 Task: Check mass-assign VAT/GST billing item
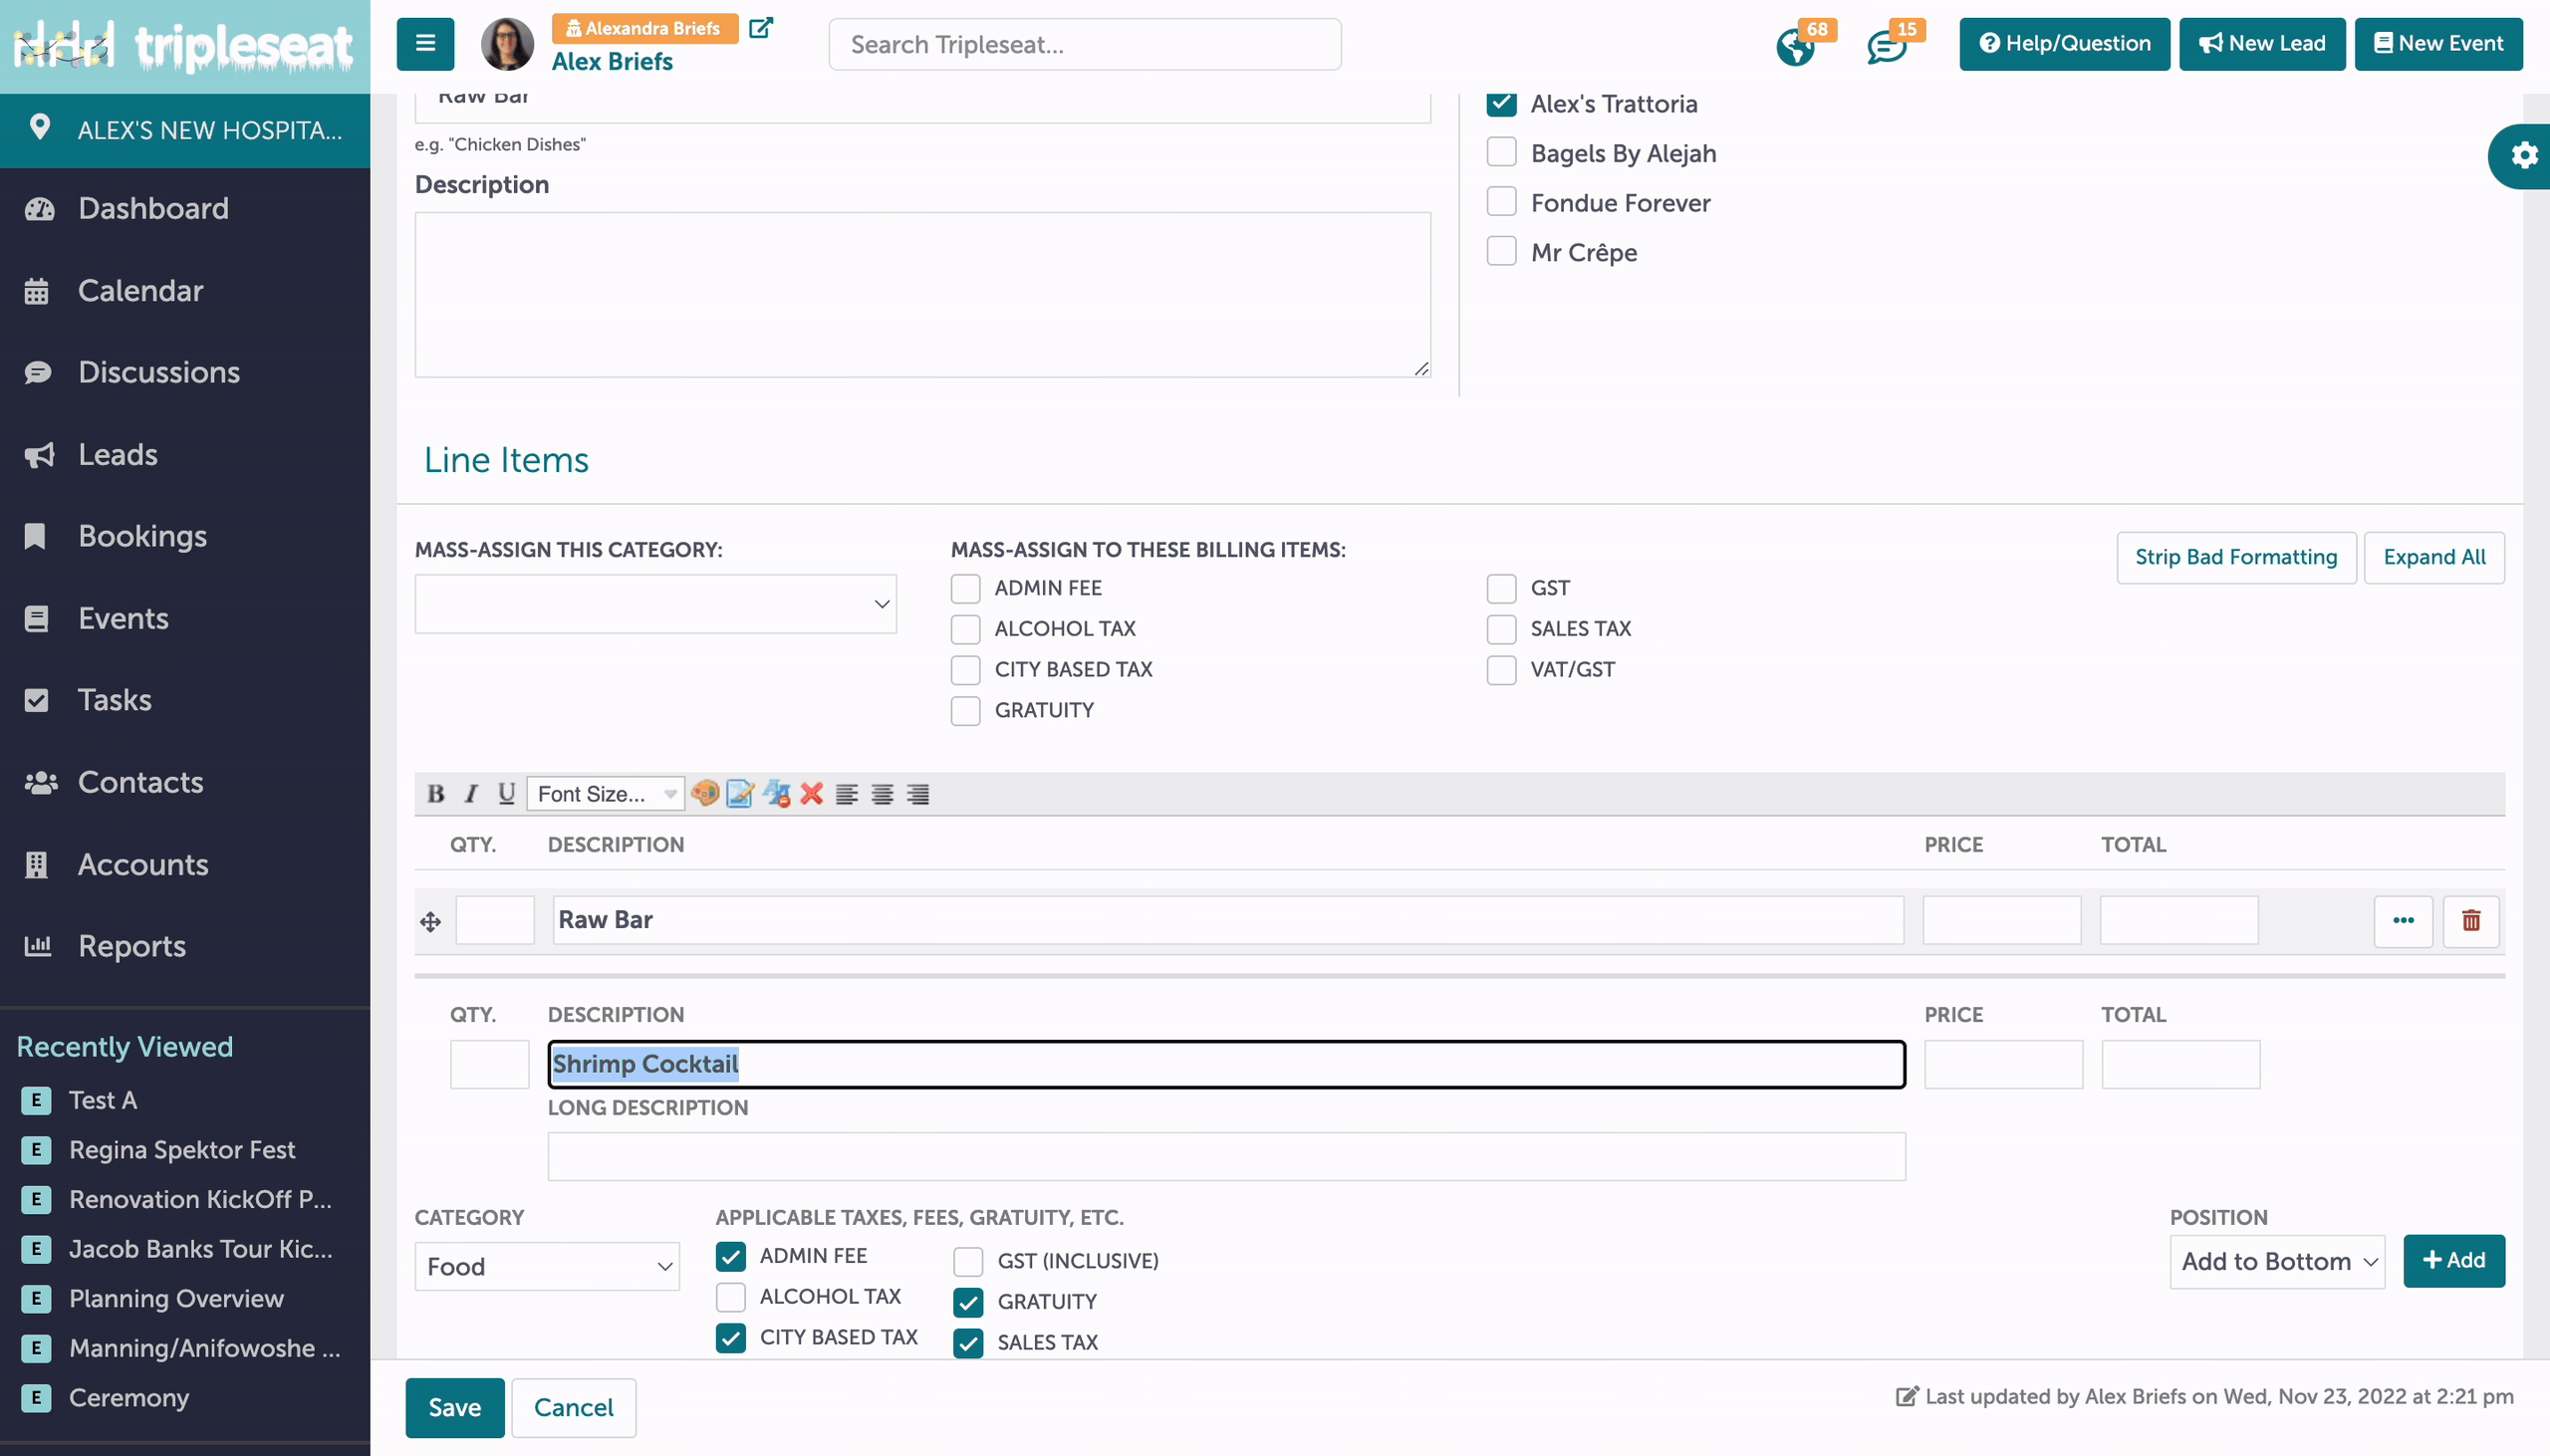1501,670
